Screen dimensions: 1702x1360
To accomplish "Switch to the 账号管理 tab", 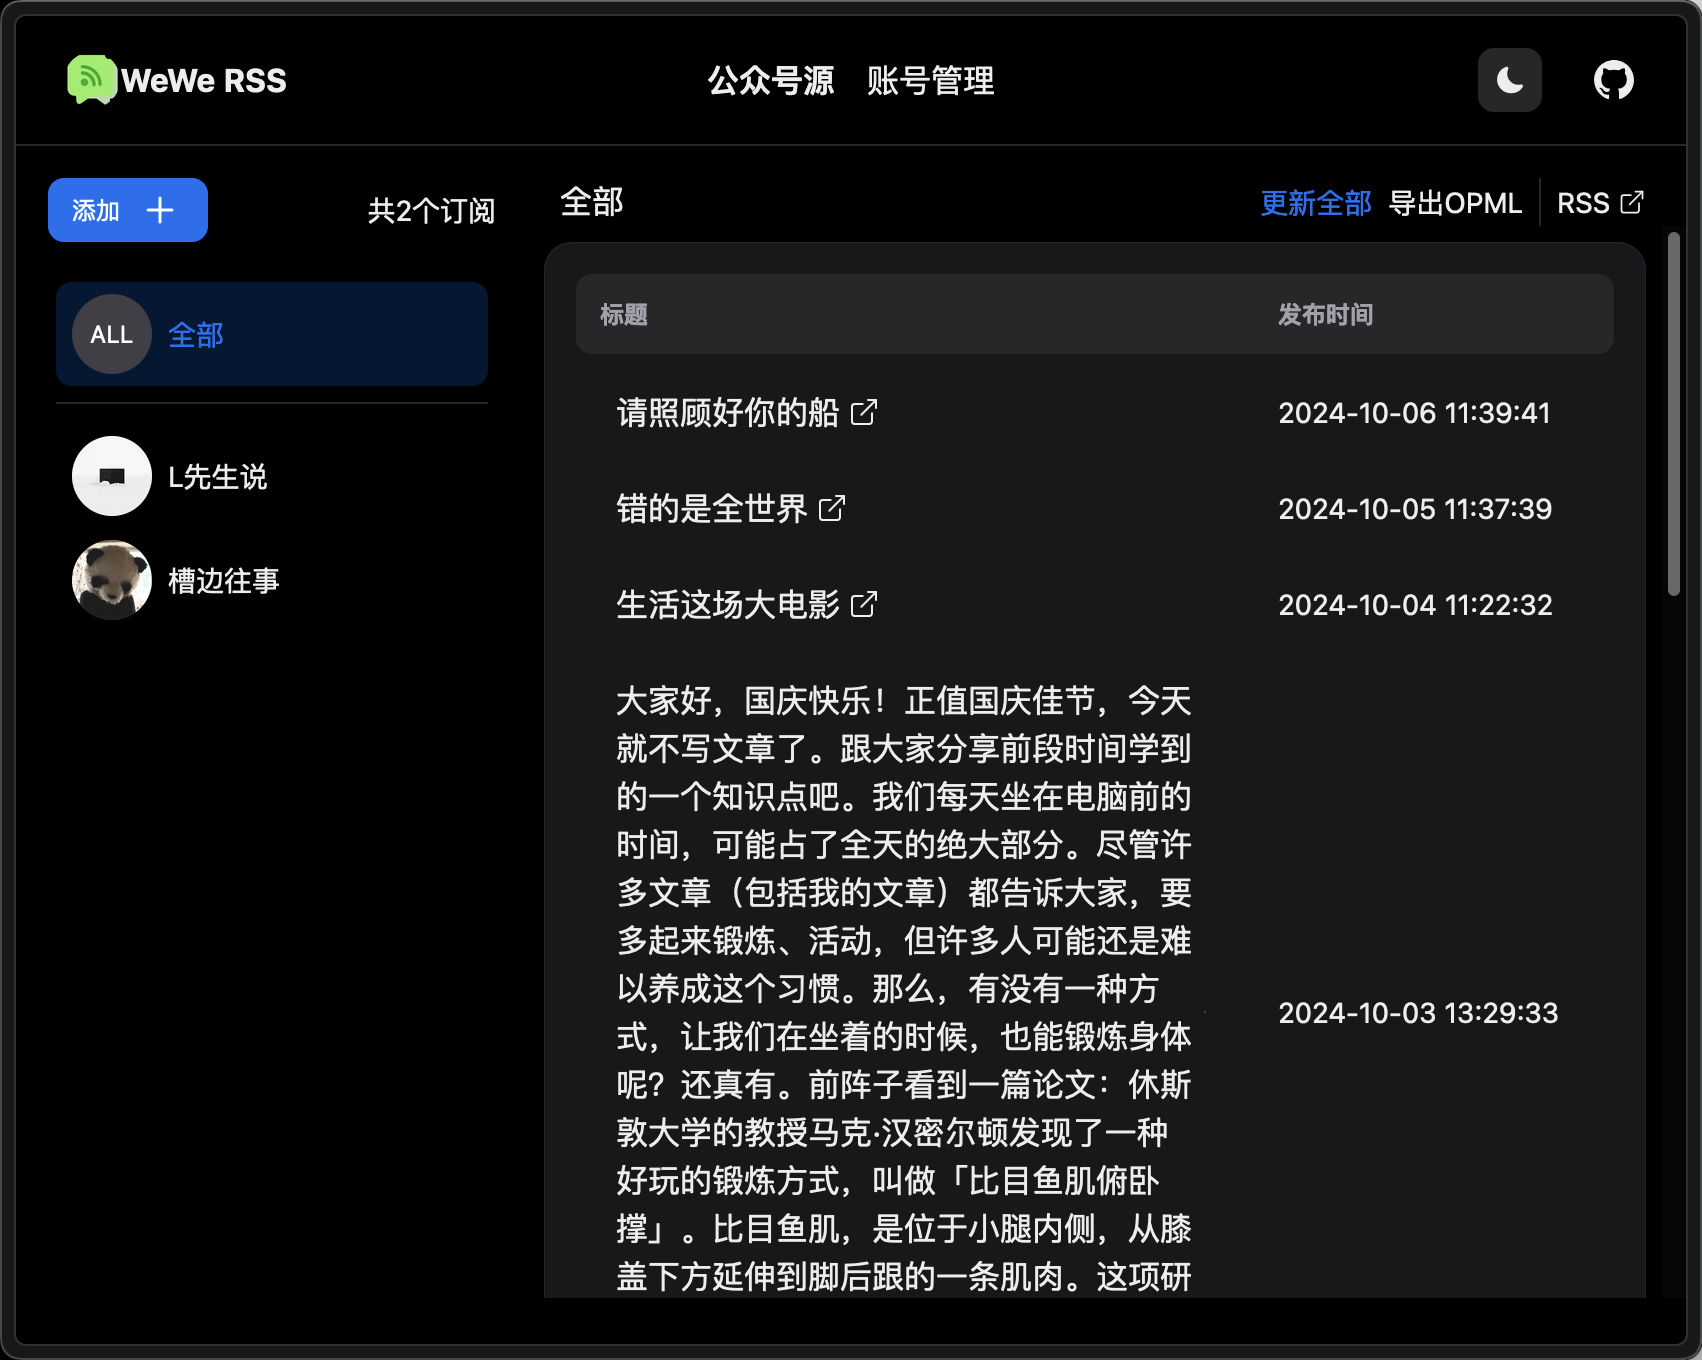I will coord(931,80).
